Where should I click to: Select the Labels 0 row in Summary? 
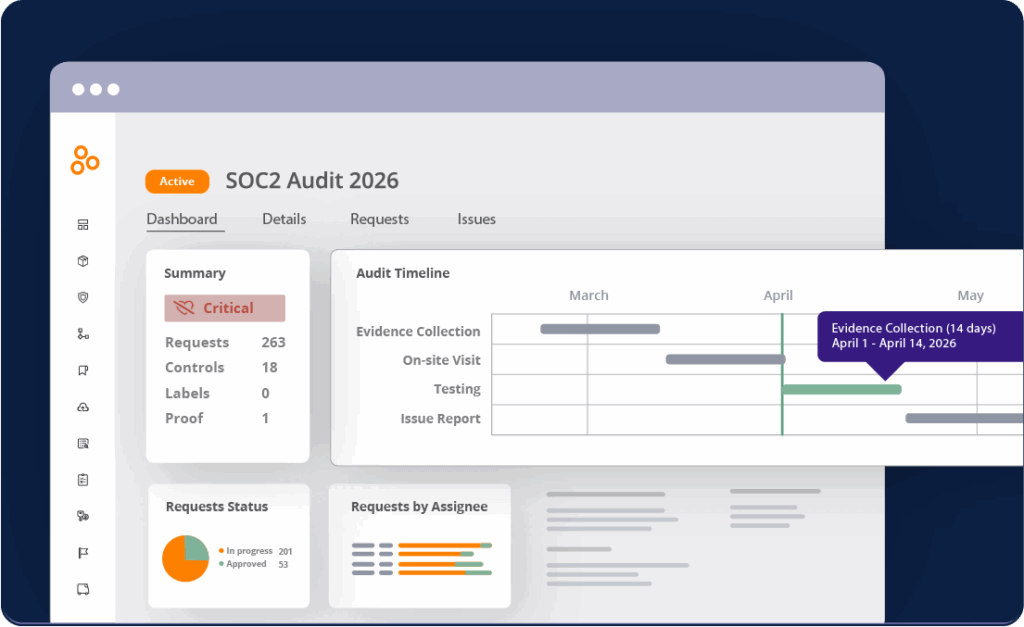(217, 393)
